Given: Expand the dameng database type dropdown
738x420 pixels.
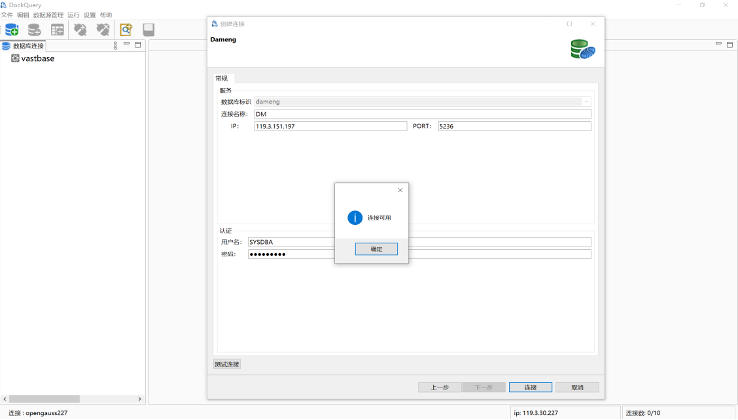Looking at the screenshot, I should tap(586, 102).
